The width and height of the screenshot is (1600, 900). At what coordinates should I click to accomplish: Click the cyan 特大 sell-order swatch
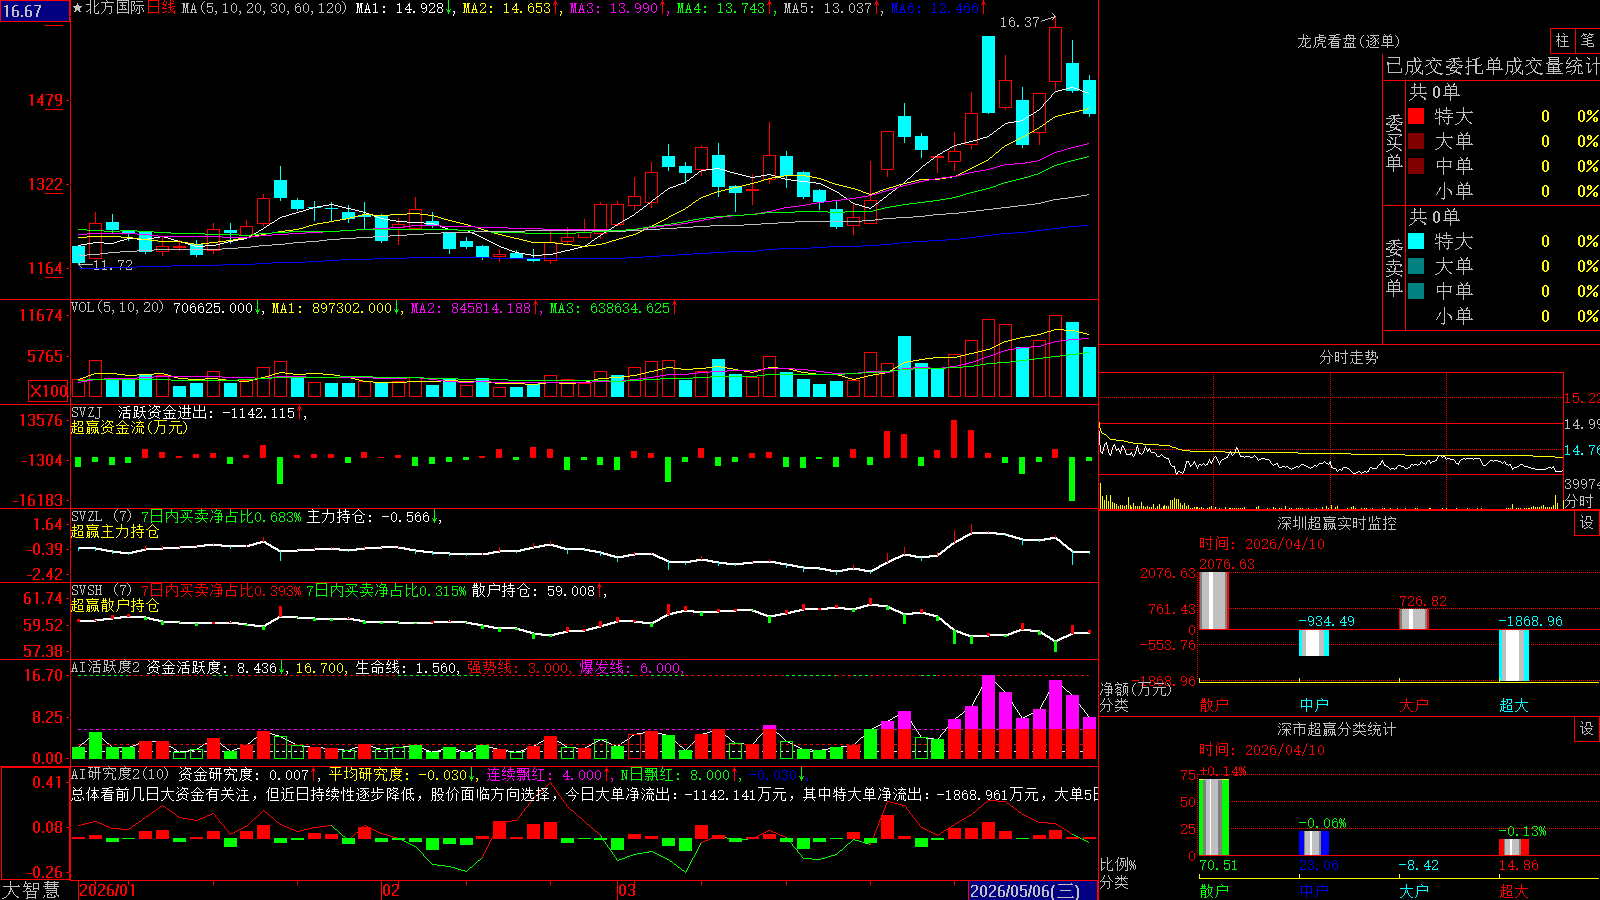point(1416,241)
